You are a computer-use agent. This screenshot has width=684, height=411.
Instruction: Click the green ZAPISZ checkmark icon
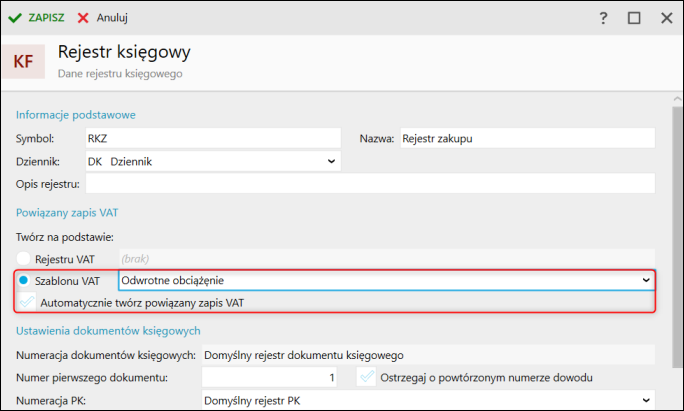(x=15, y=18)
